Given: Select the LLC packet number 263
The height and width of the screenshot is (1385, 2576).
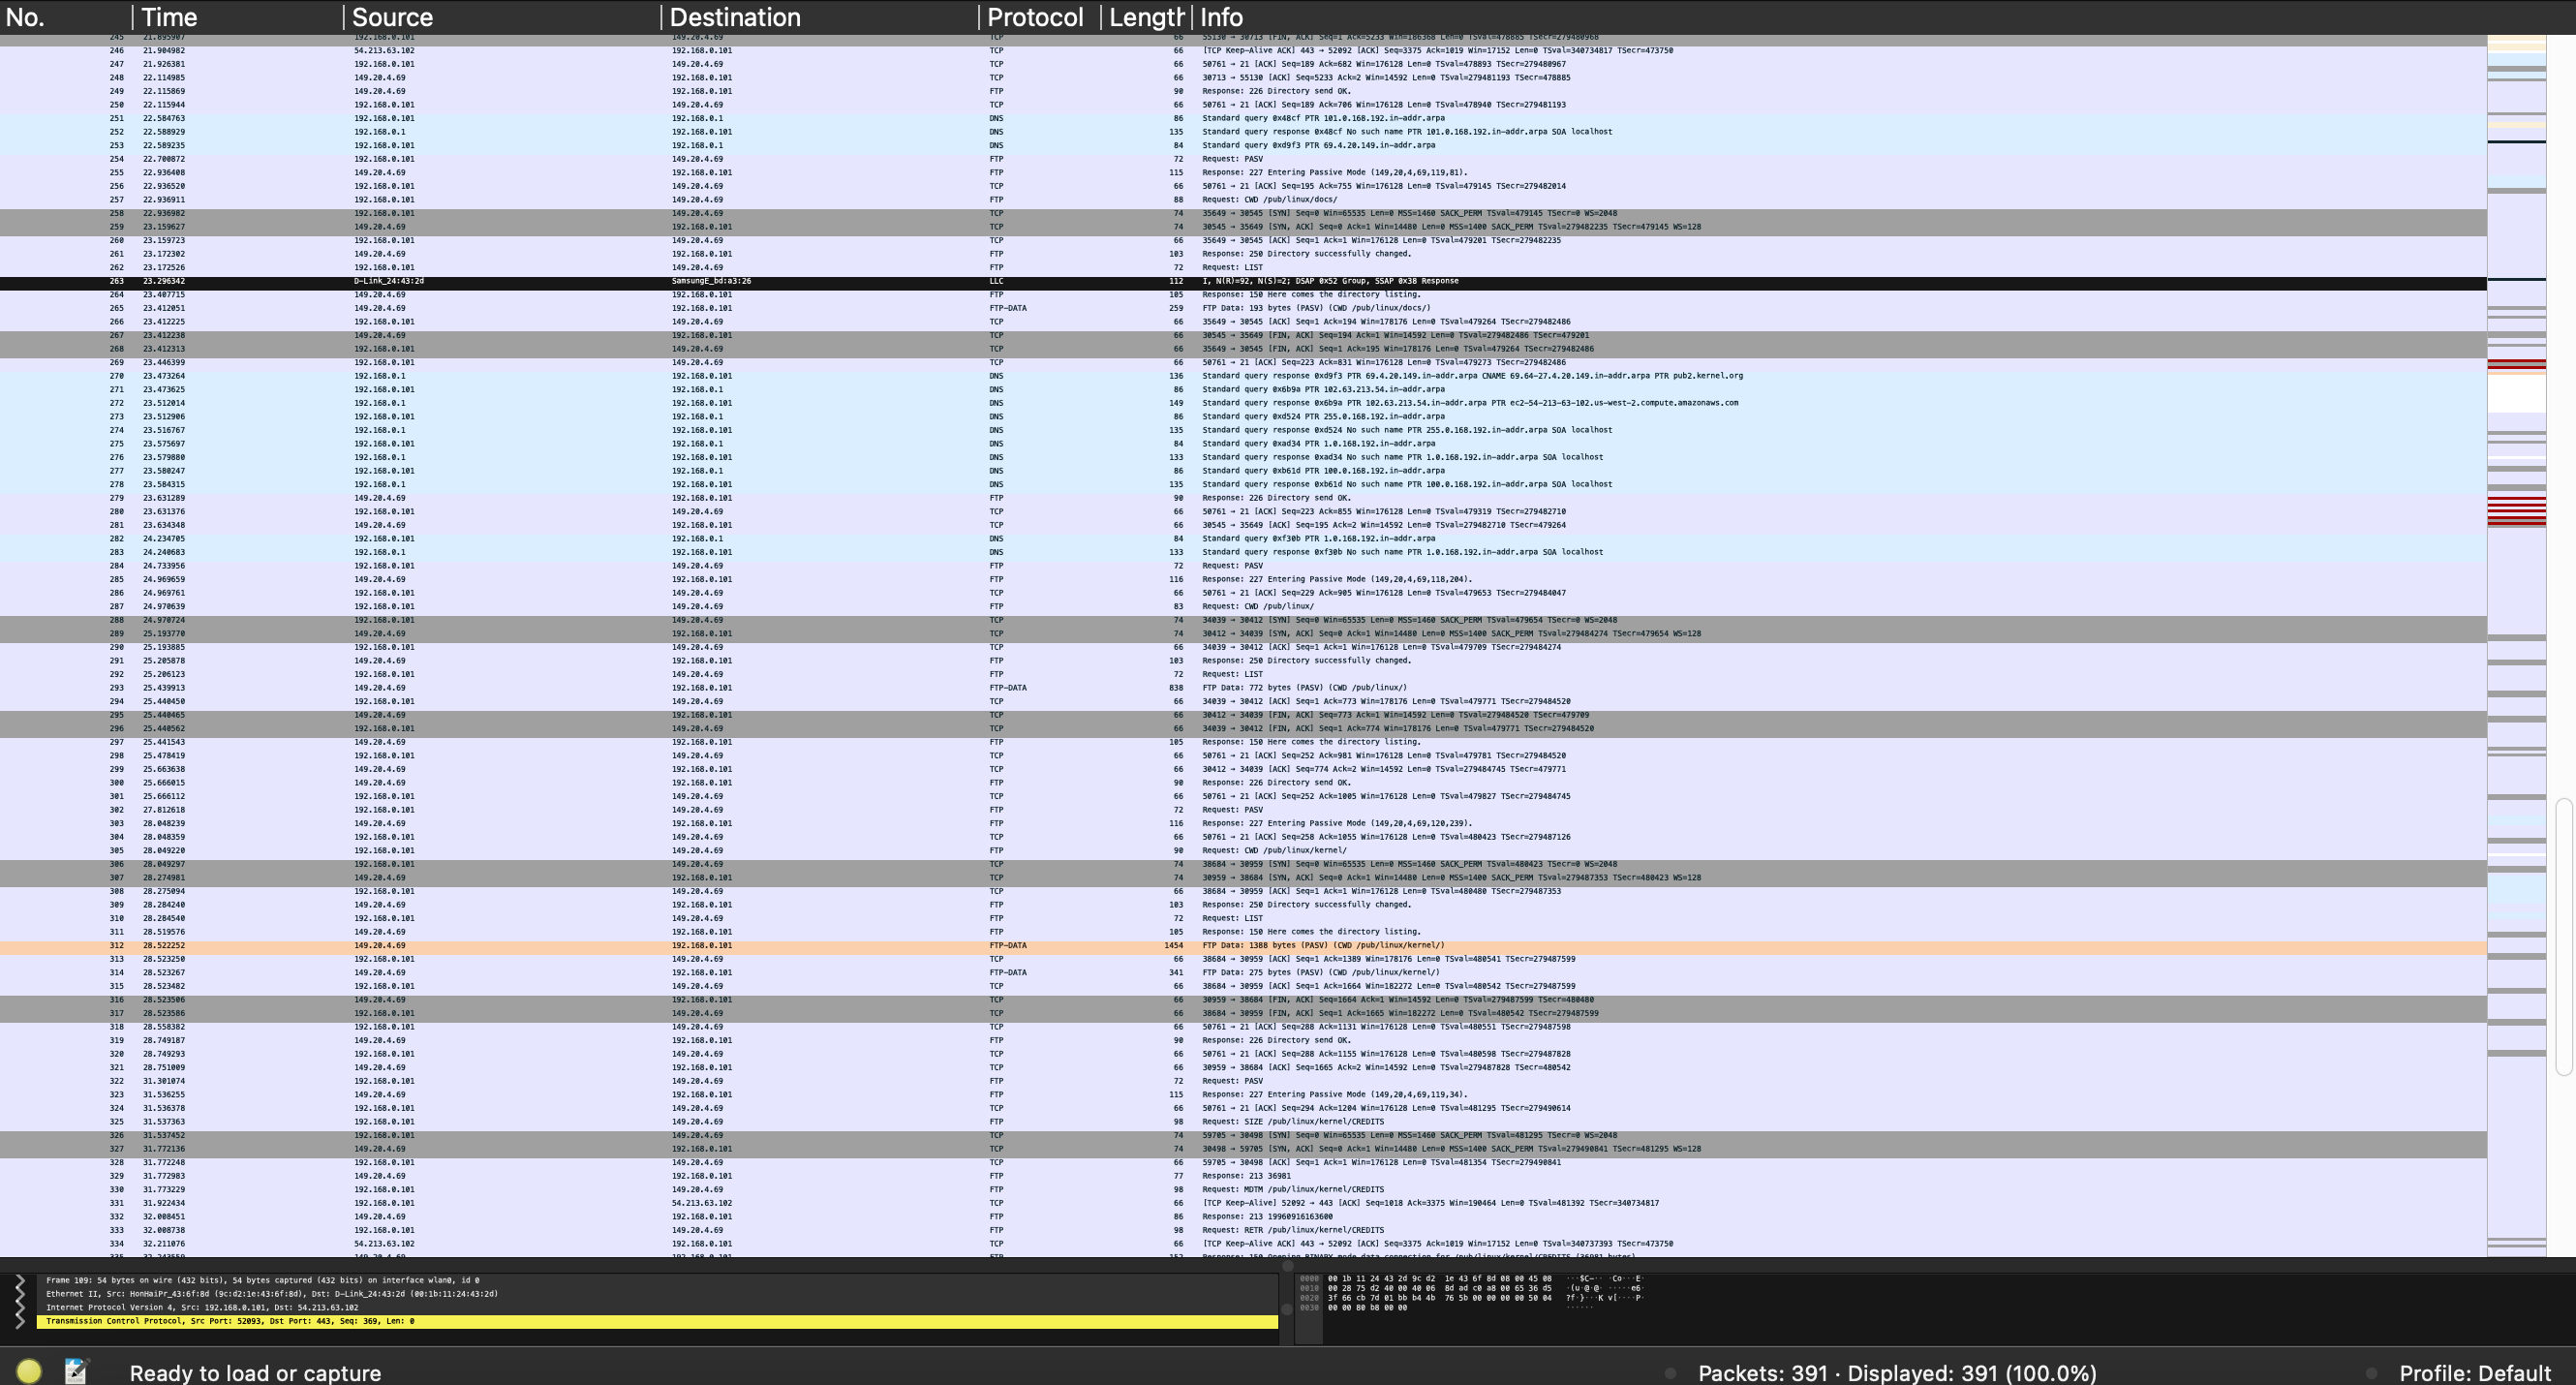Looking at the screenshot, I should pyautogui.click(x=700, y=281).
